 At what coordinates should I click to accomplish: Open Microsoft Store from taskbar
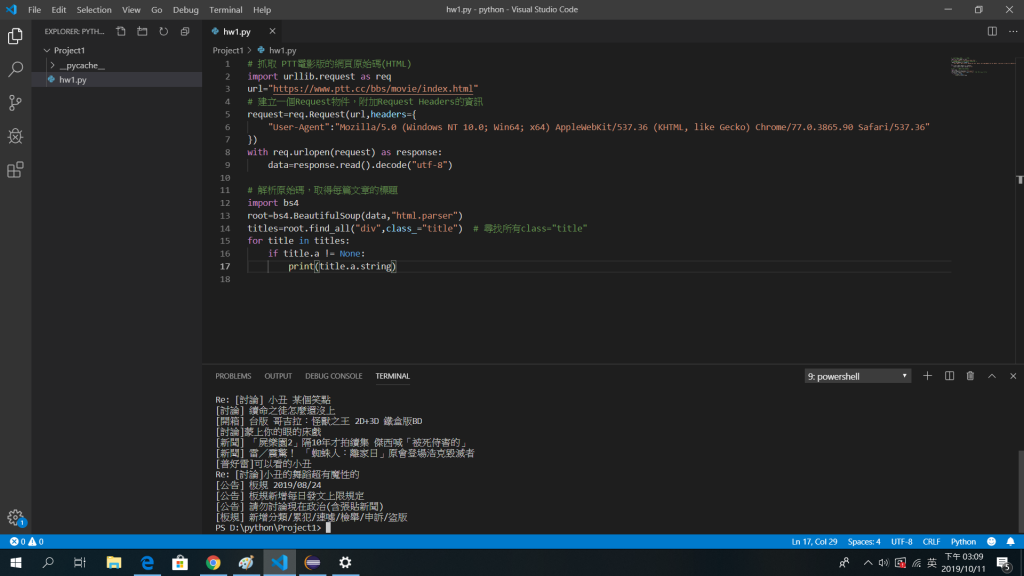(x=180, y=562)
